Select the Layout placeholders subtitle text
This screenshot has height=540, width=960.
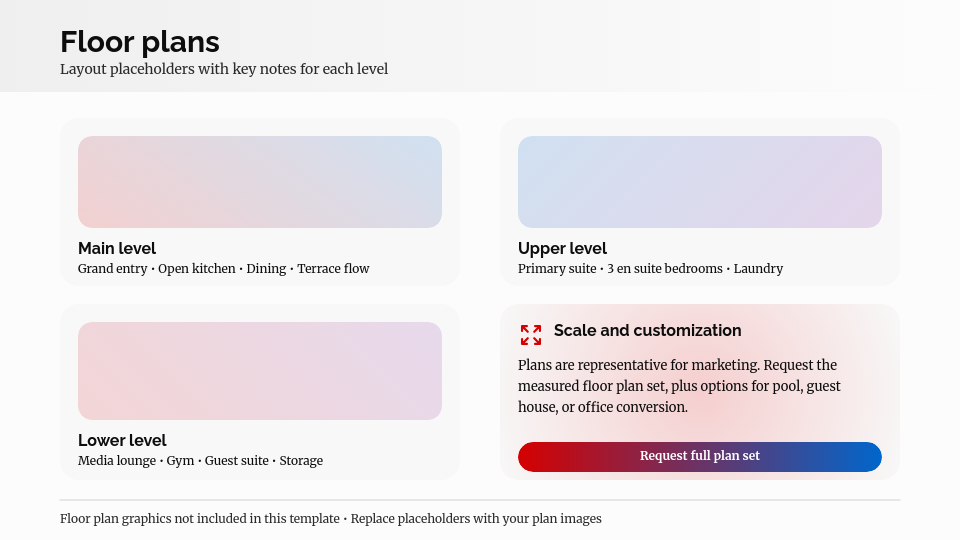tap(224, 70)
